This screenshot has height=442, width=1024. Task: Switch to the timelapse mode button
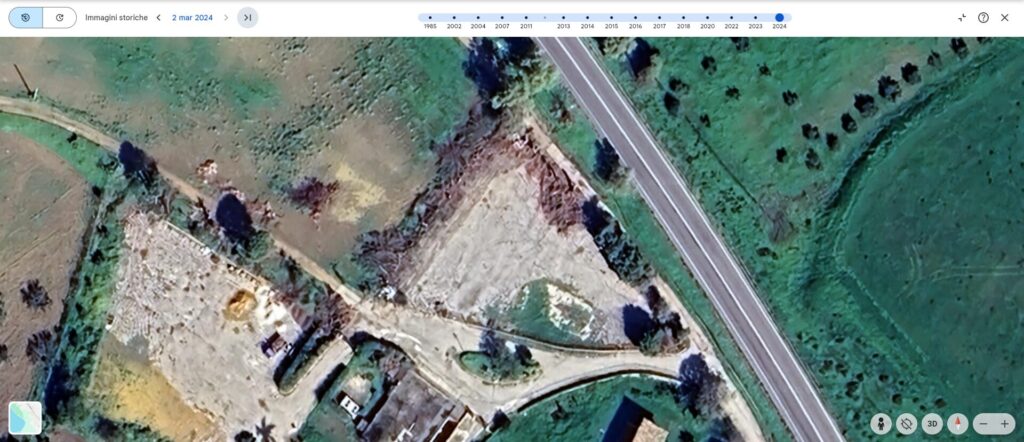coord(60,18)
